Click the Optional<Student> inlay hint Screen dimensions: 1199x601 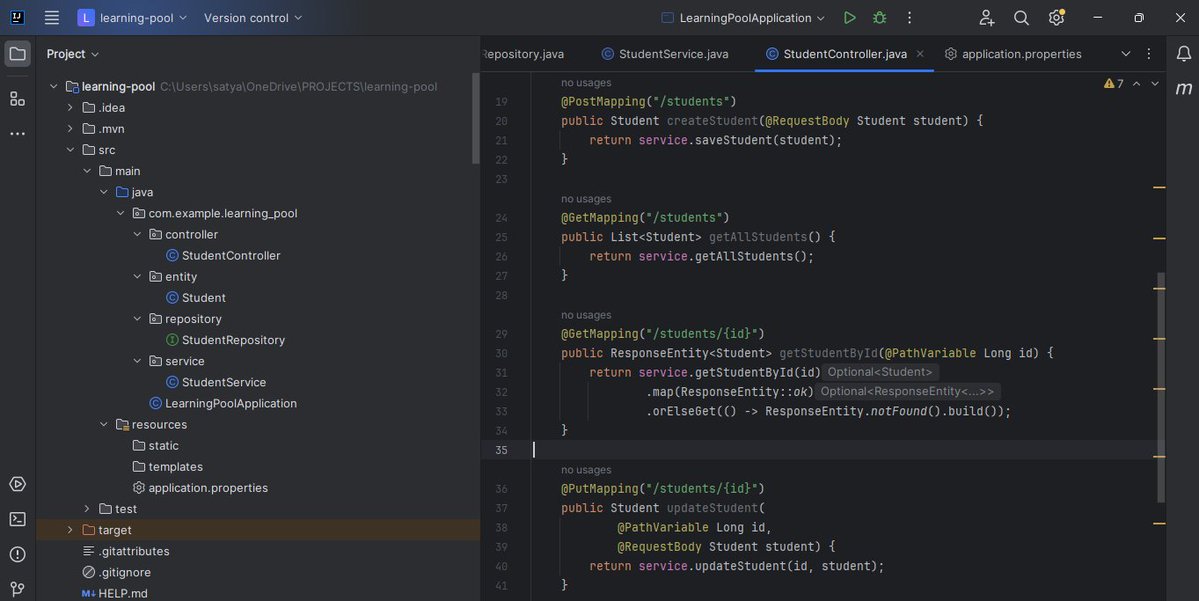pyautogui.click(x=879, y=372)
